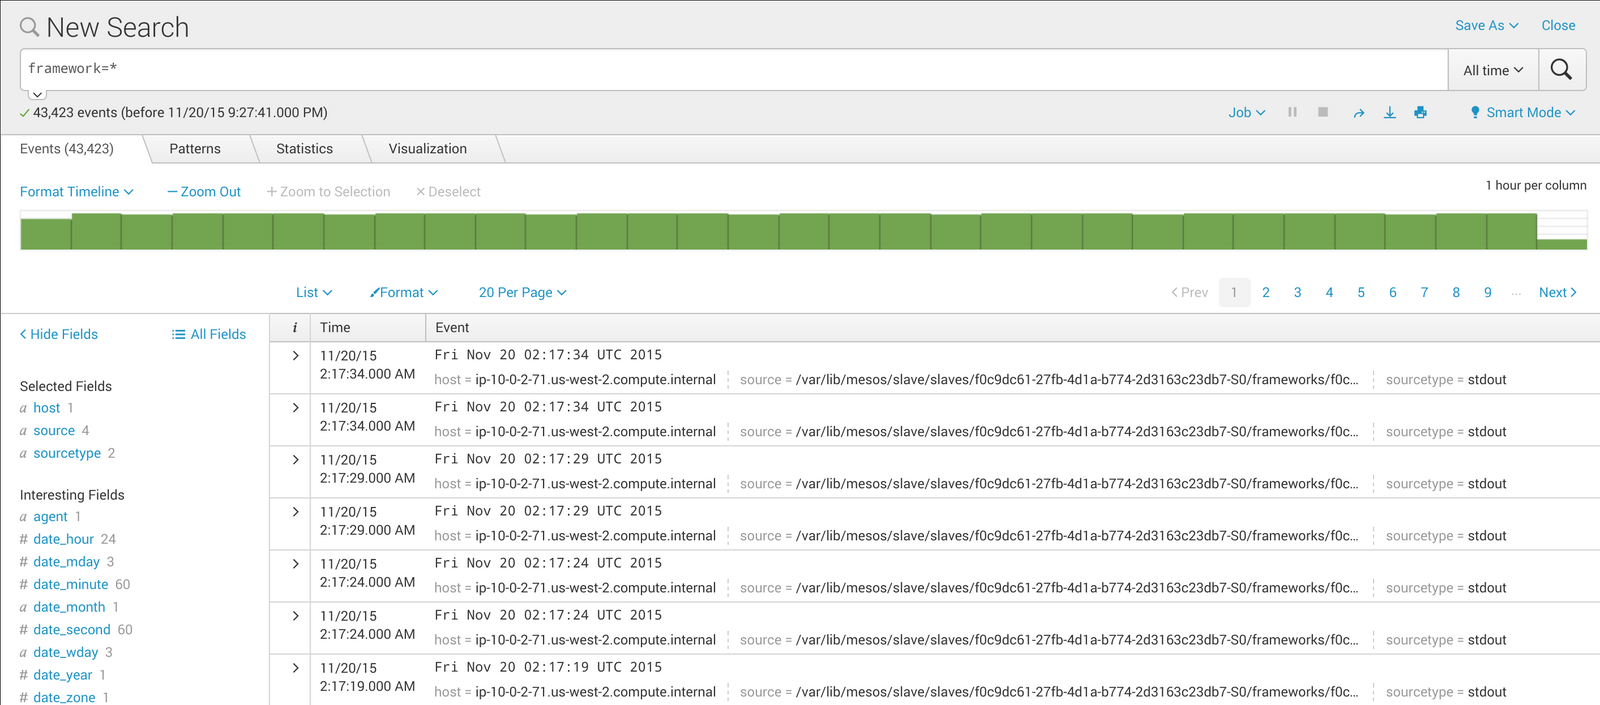Click the host value ip-10-0-2-71 in first event
This screenshot has height=705, width=1600.
click(x=595, y=380)
